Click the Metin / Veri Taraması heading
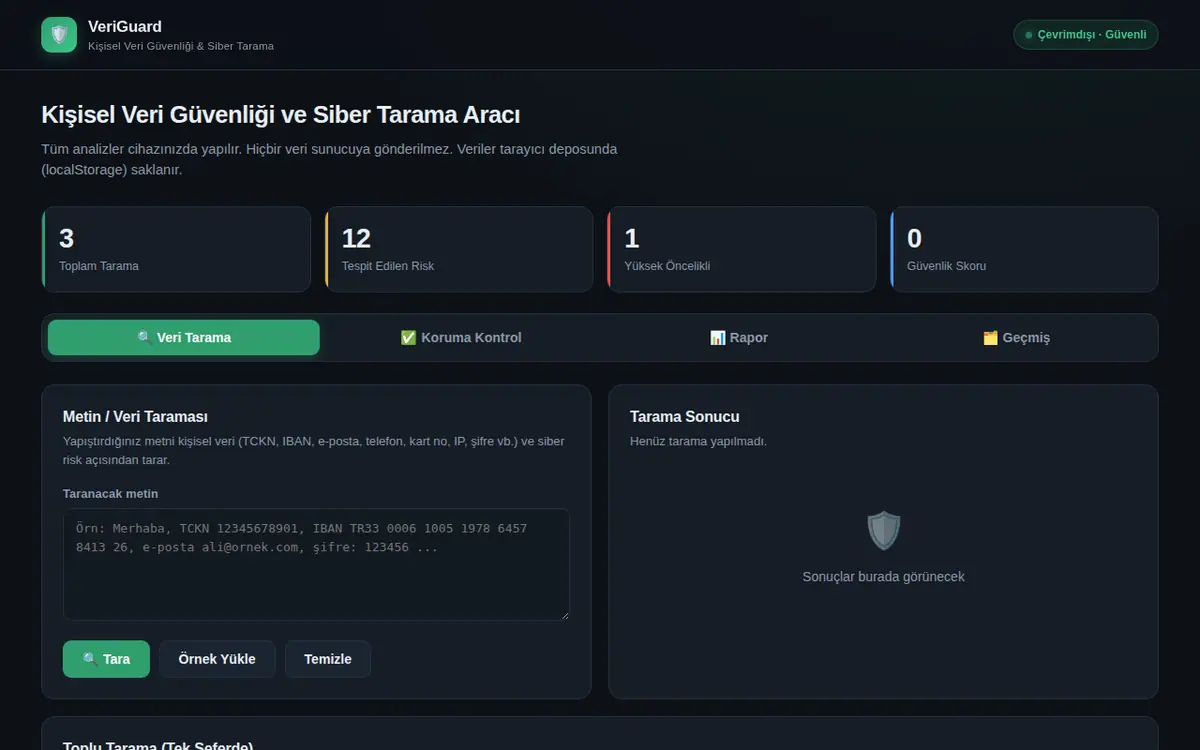 point(135,417)
